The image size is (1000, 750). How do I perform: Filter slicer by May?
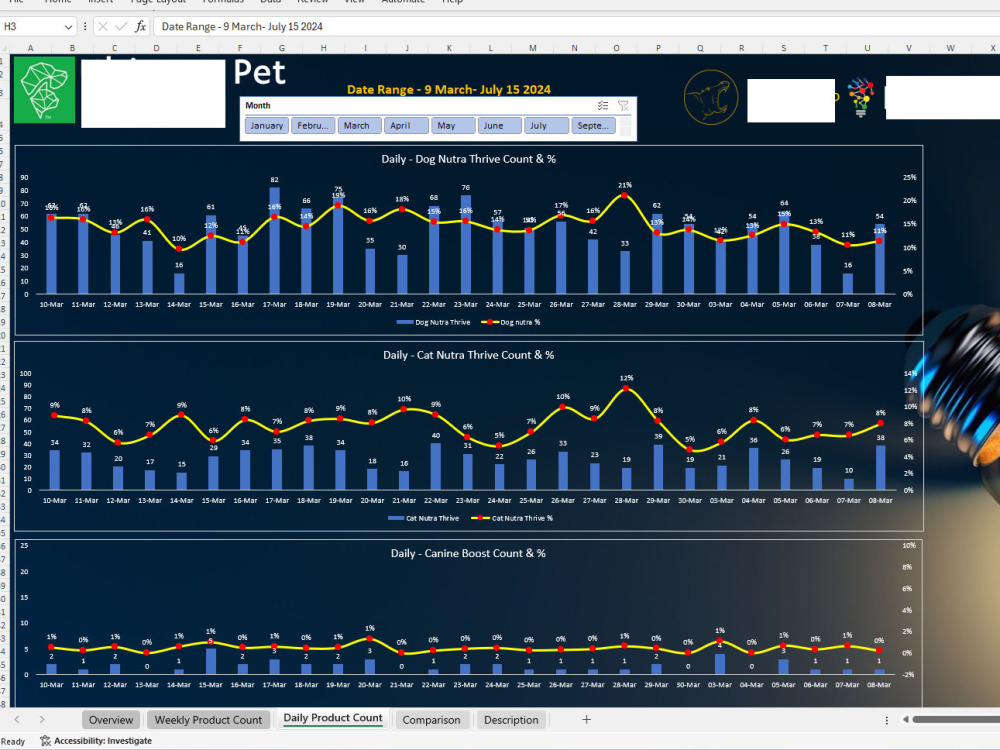[x=453, y=126]
